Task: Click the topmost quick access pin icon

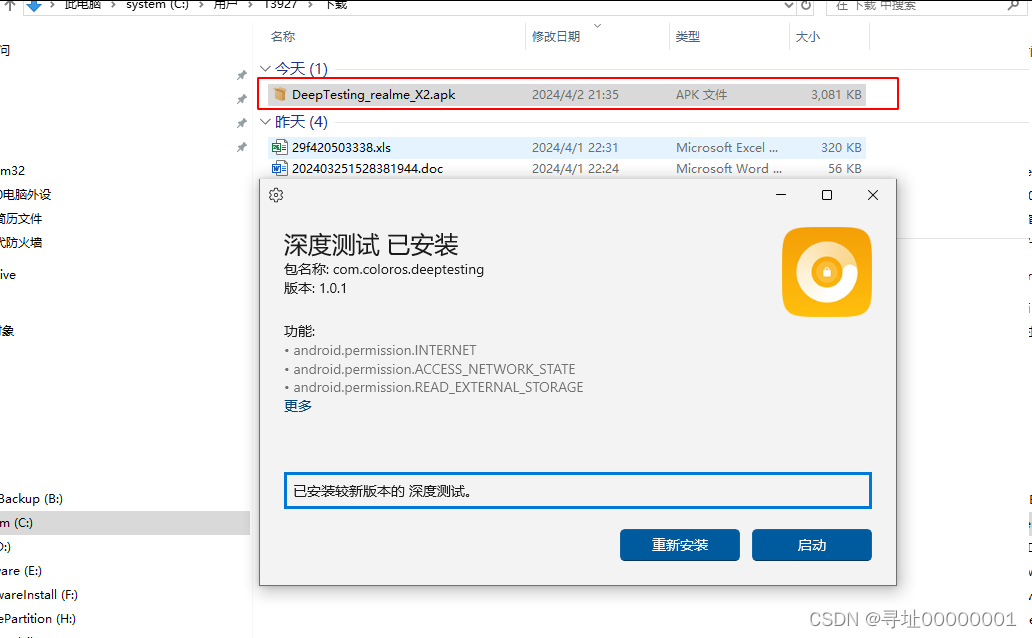Action: pos(242,75)
